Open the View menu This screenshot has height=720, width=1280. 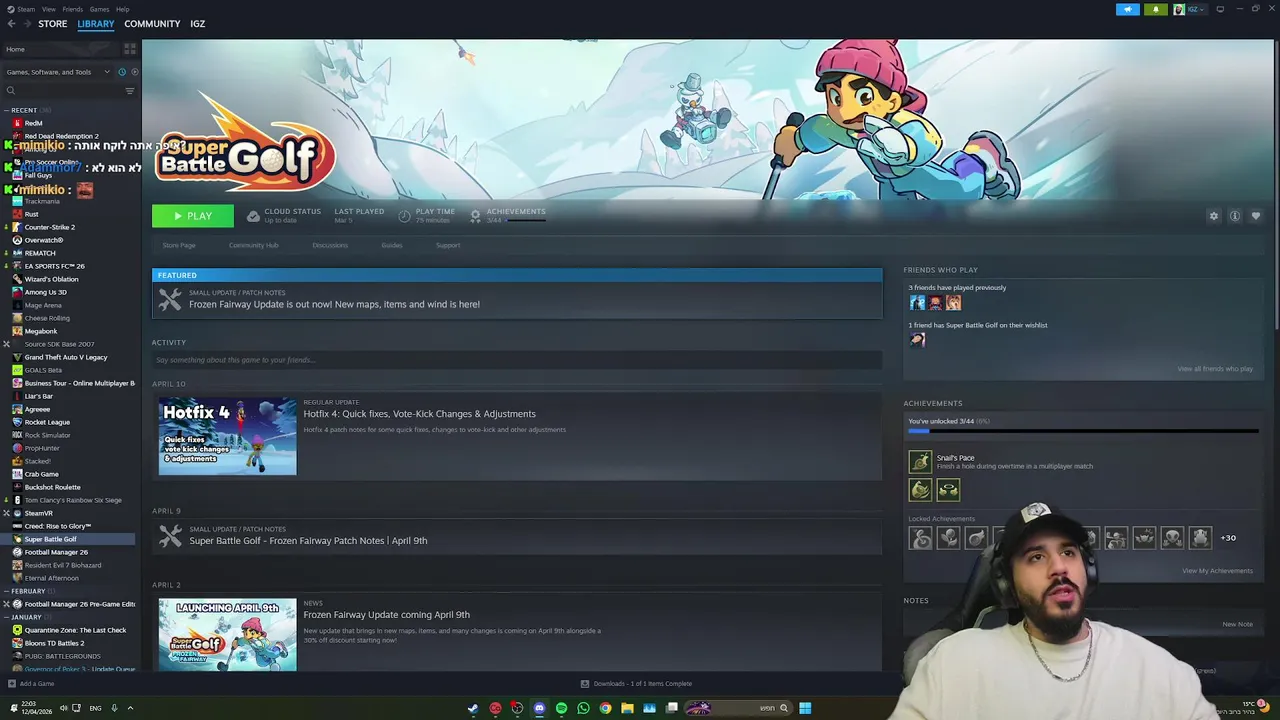point(48,9)
